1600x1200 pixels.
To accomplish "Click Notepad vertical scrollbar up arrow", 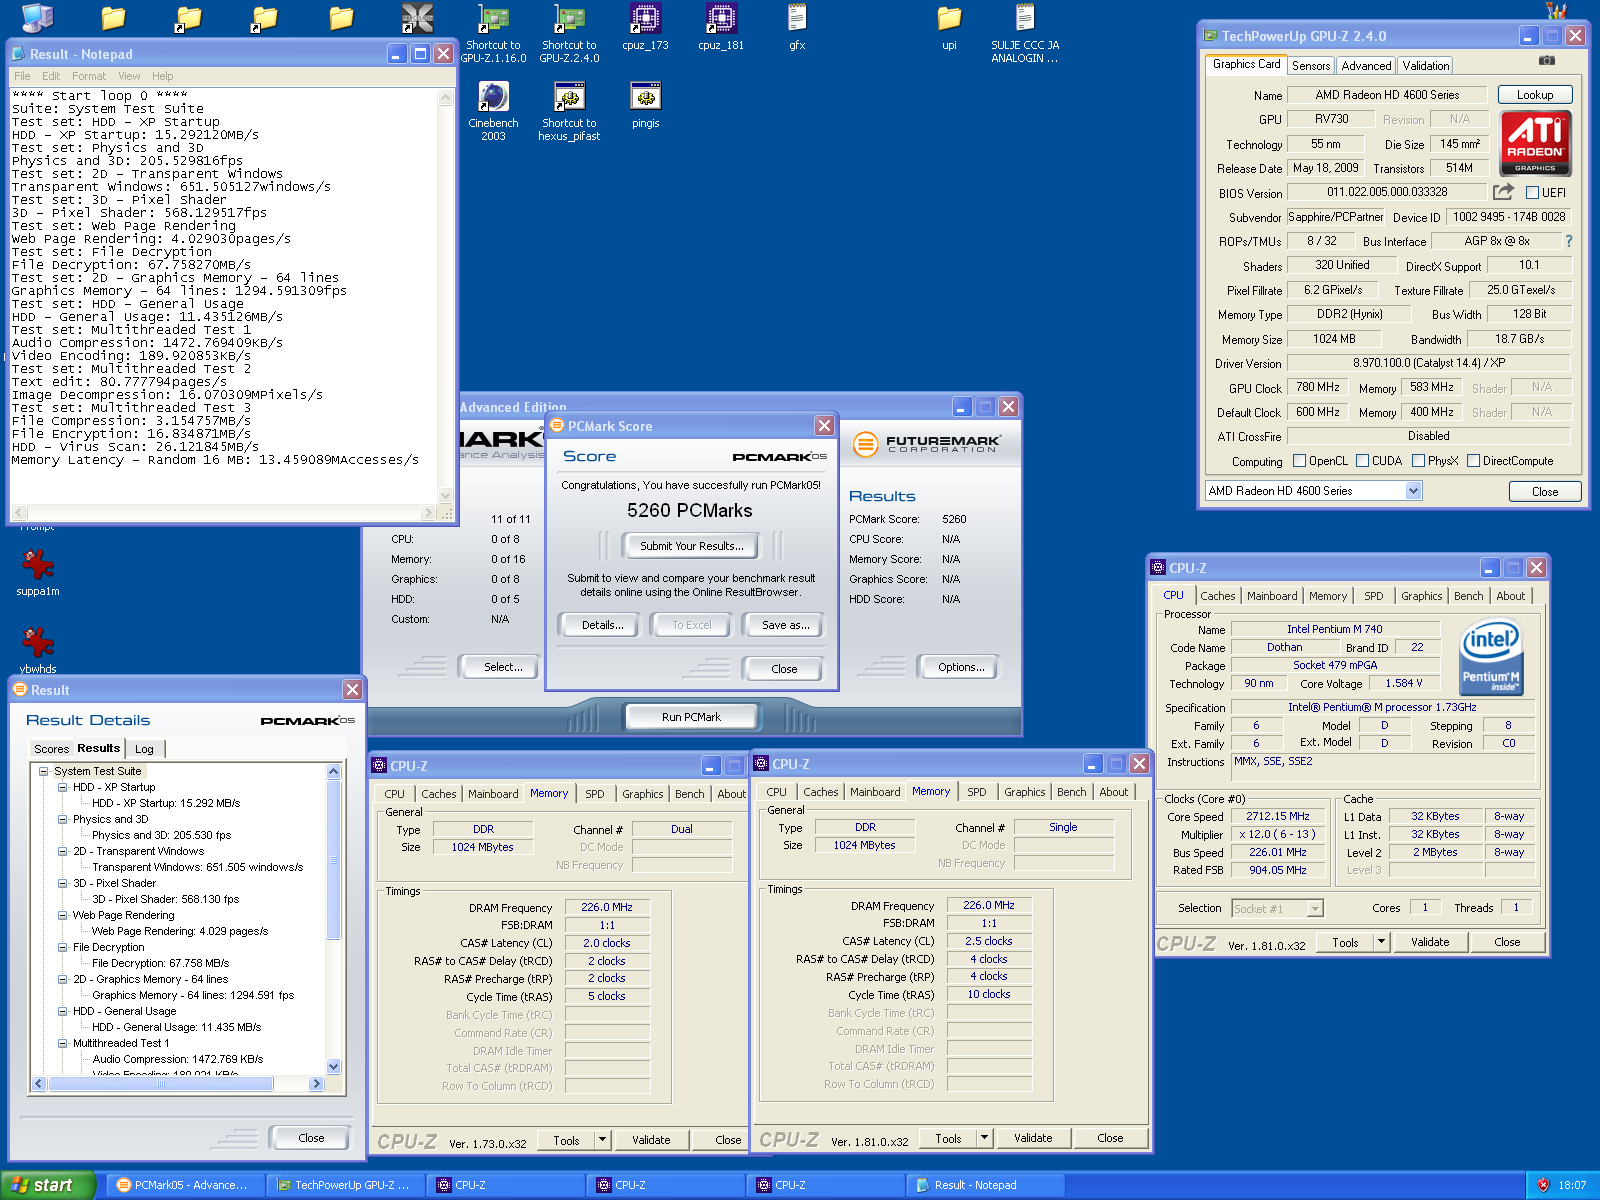I will 446,97.
